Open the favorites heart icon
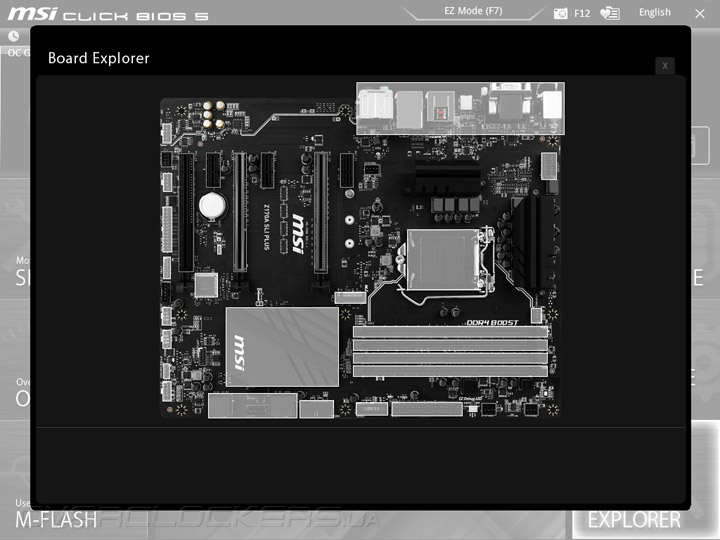The height and width of the screenshot is (540, 720). (x=610, y=13)
